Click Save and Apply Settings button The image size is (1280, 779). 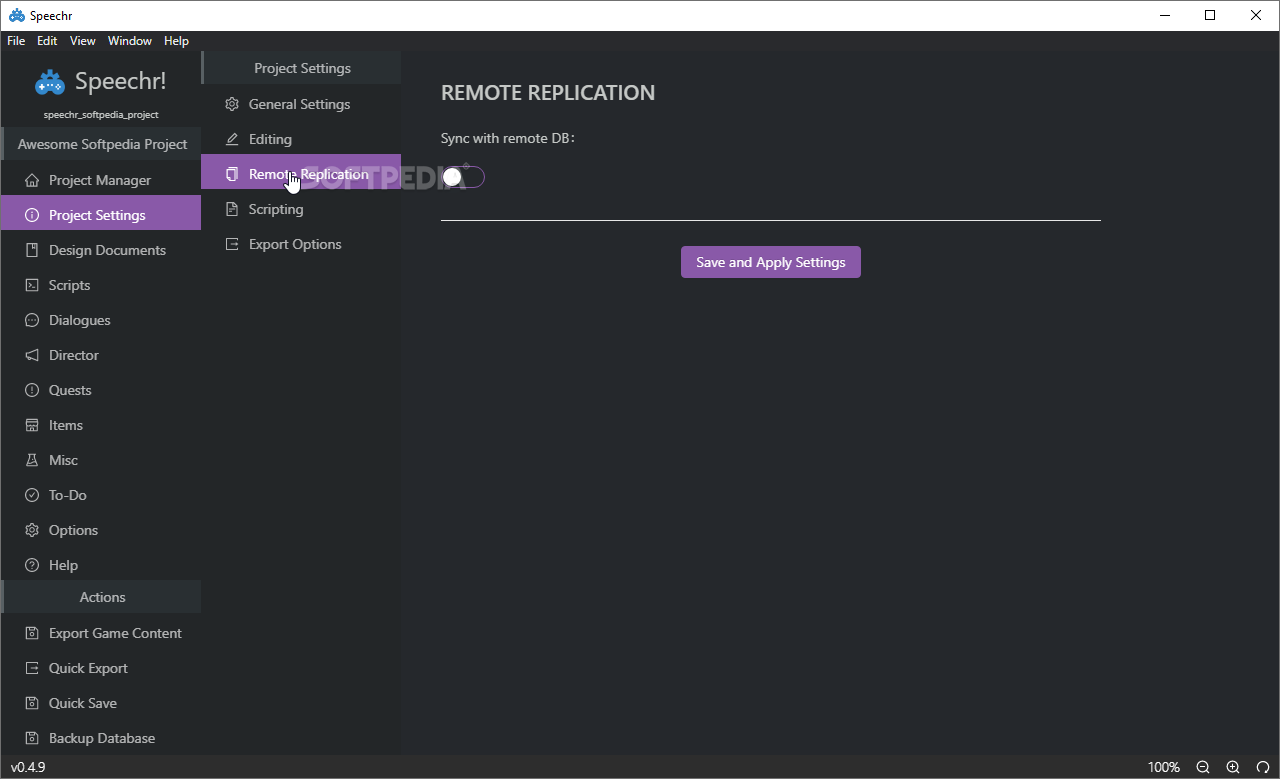pyautogui.click(x=771, y=262)
